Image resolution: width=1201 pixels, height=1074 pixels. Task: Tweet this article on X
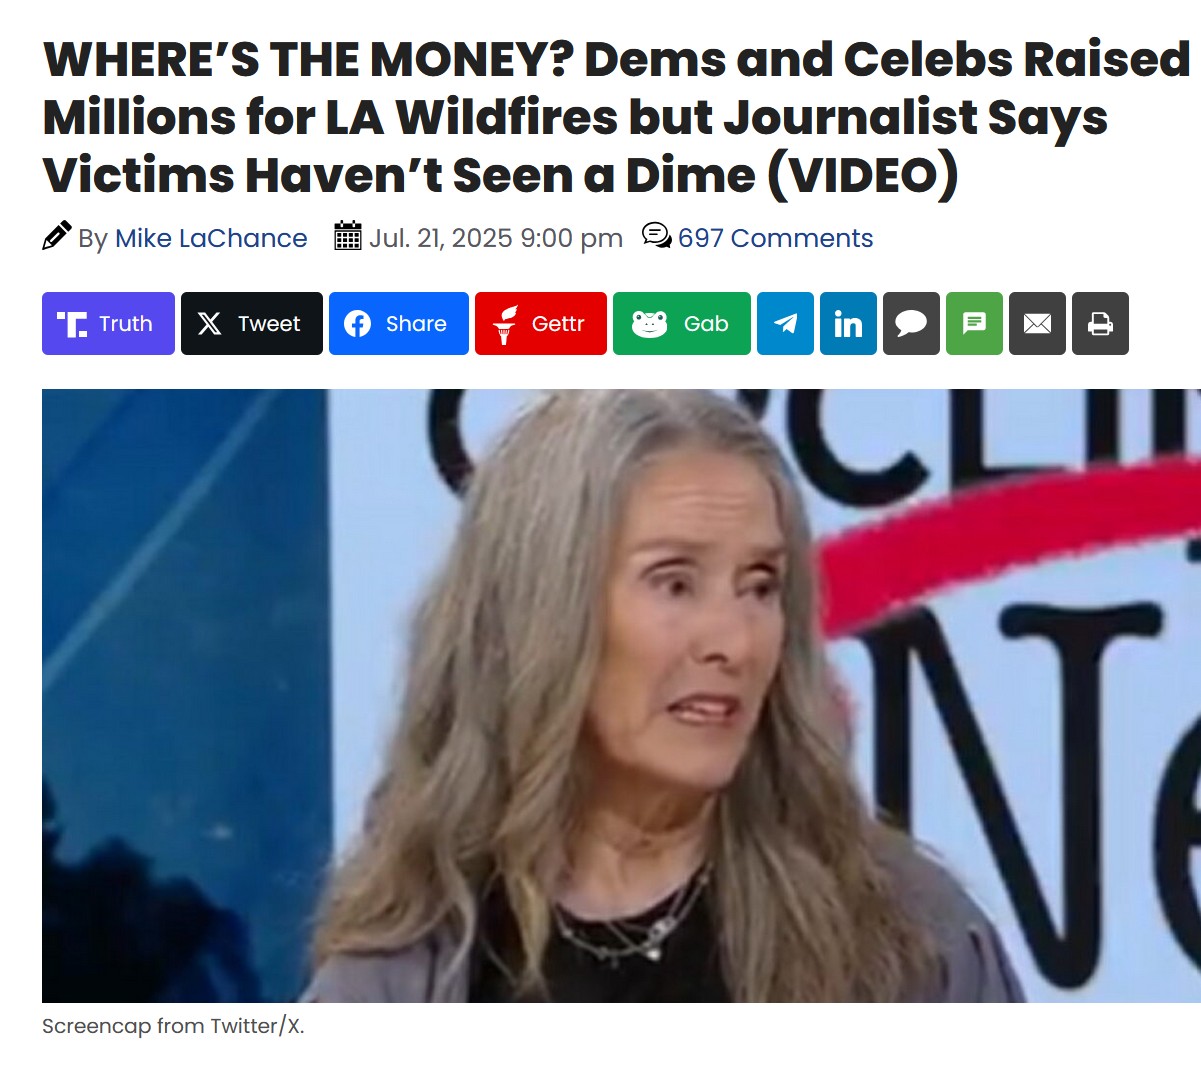click(251, 323)
